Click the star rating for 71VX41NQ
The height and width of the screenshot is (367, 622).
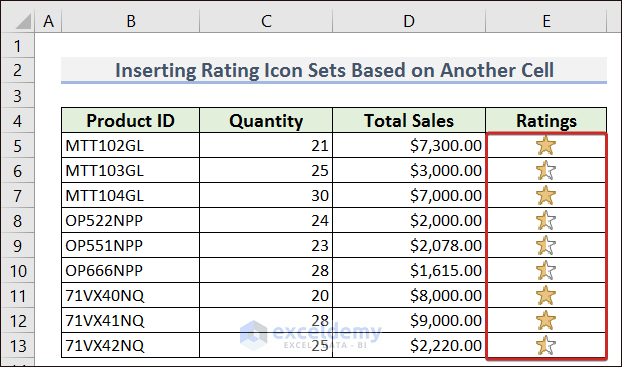pyautogui.click(x=546, y=320)
